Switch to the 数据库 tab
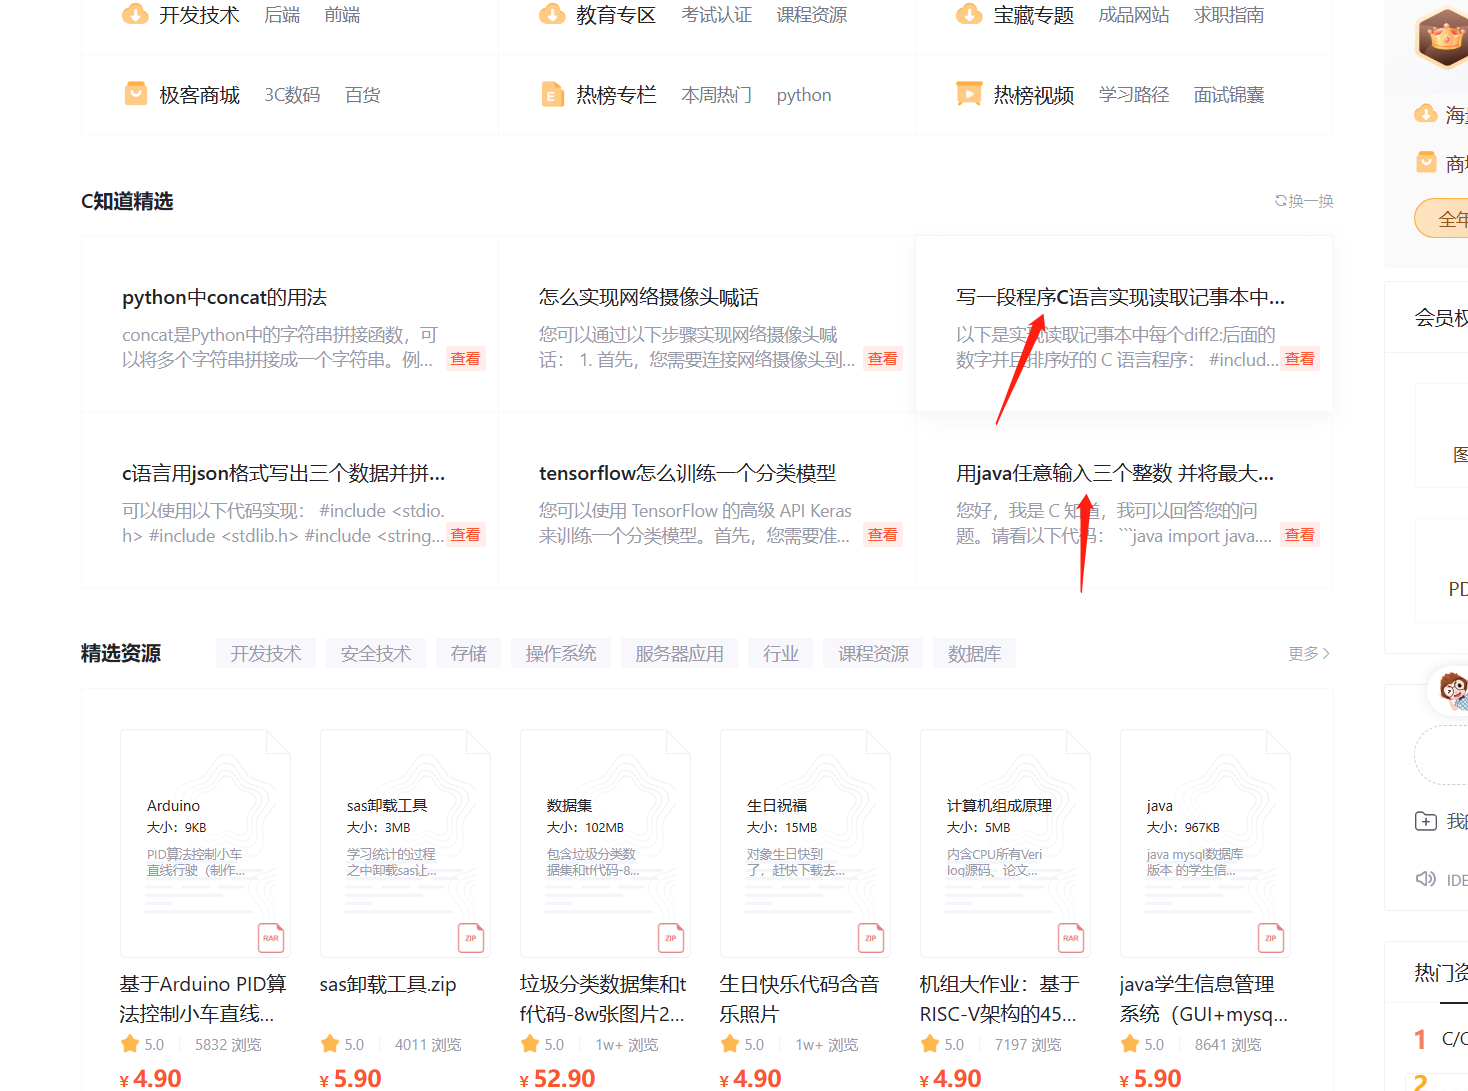 [x=975, y=653]
